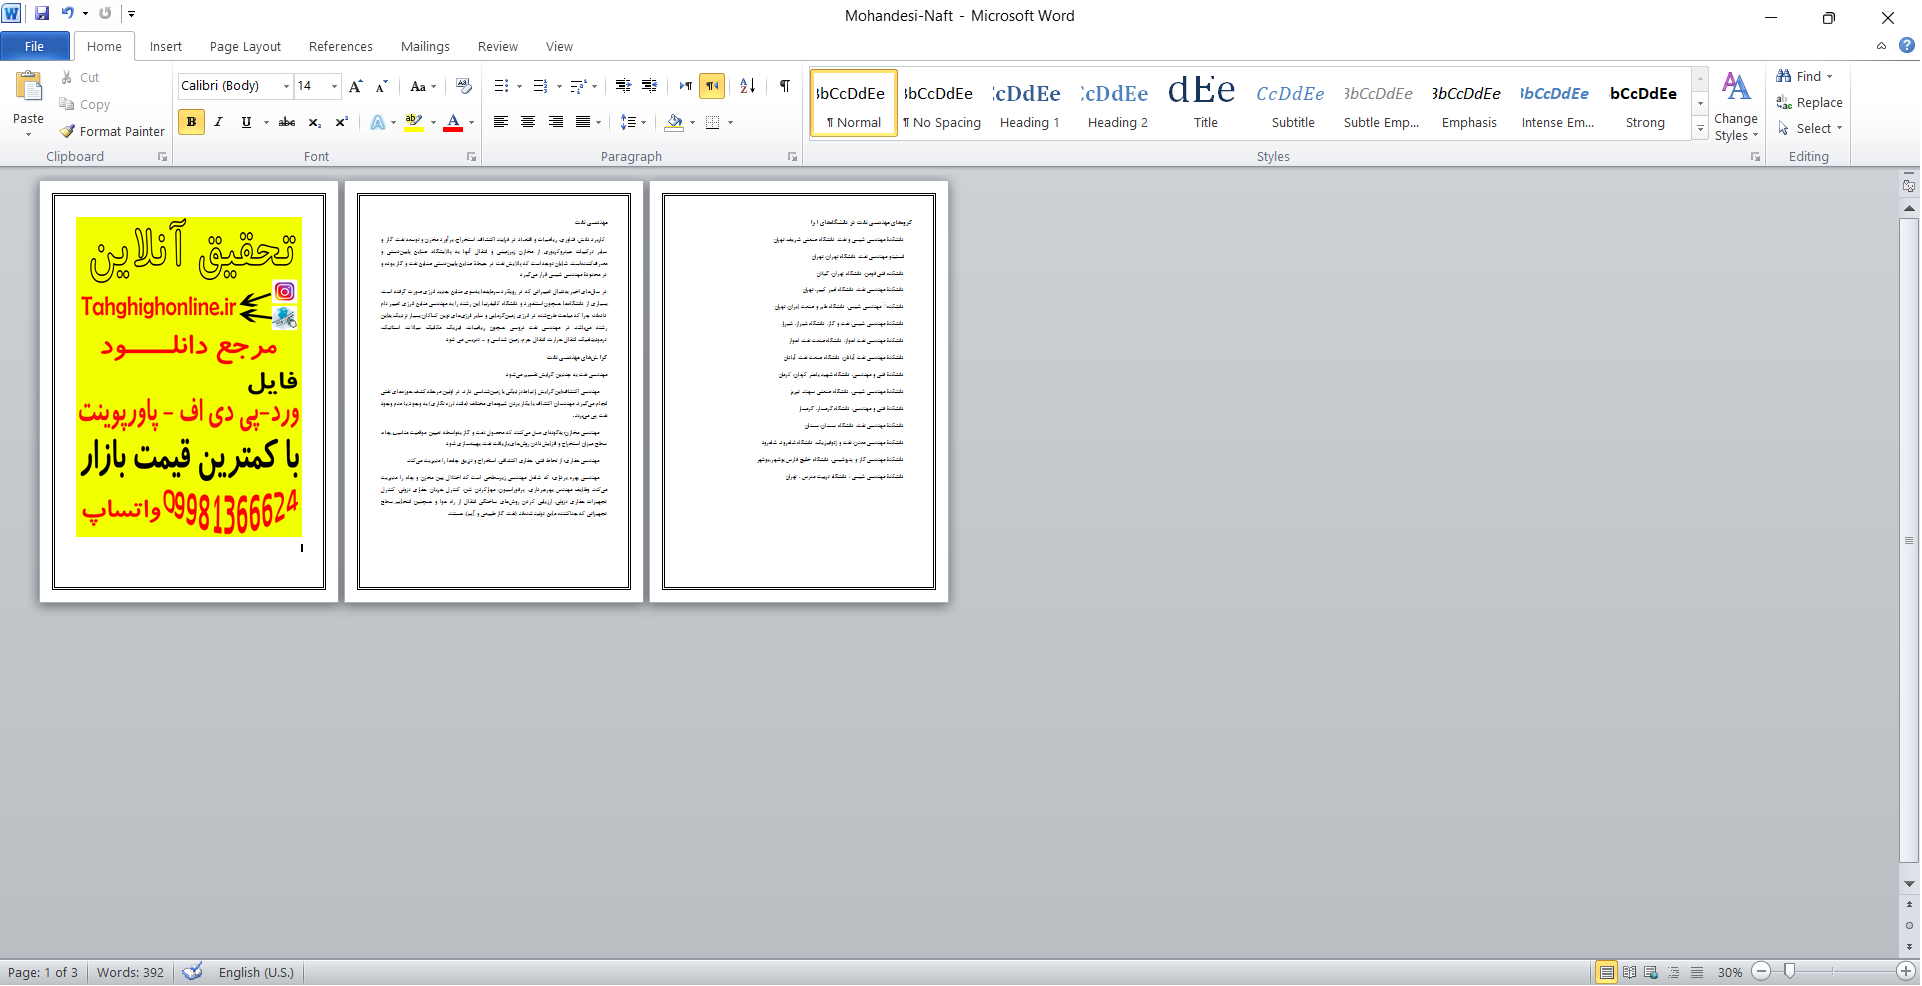The image size is (1922, 986).
Task: Click the Paste icon in Clipboard
Action: (29, 88)
